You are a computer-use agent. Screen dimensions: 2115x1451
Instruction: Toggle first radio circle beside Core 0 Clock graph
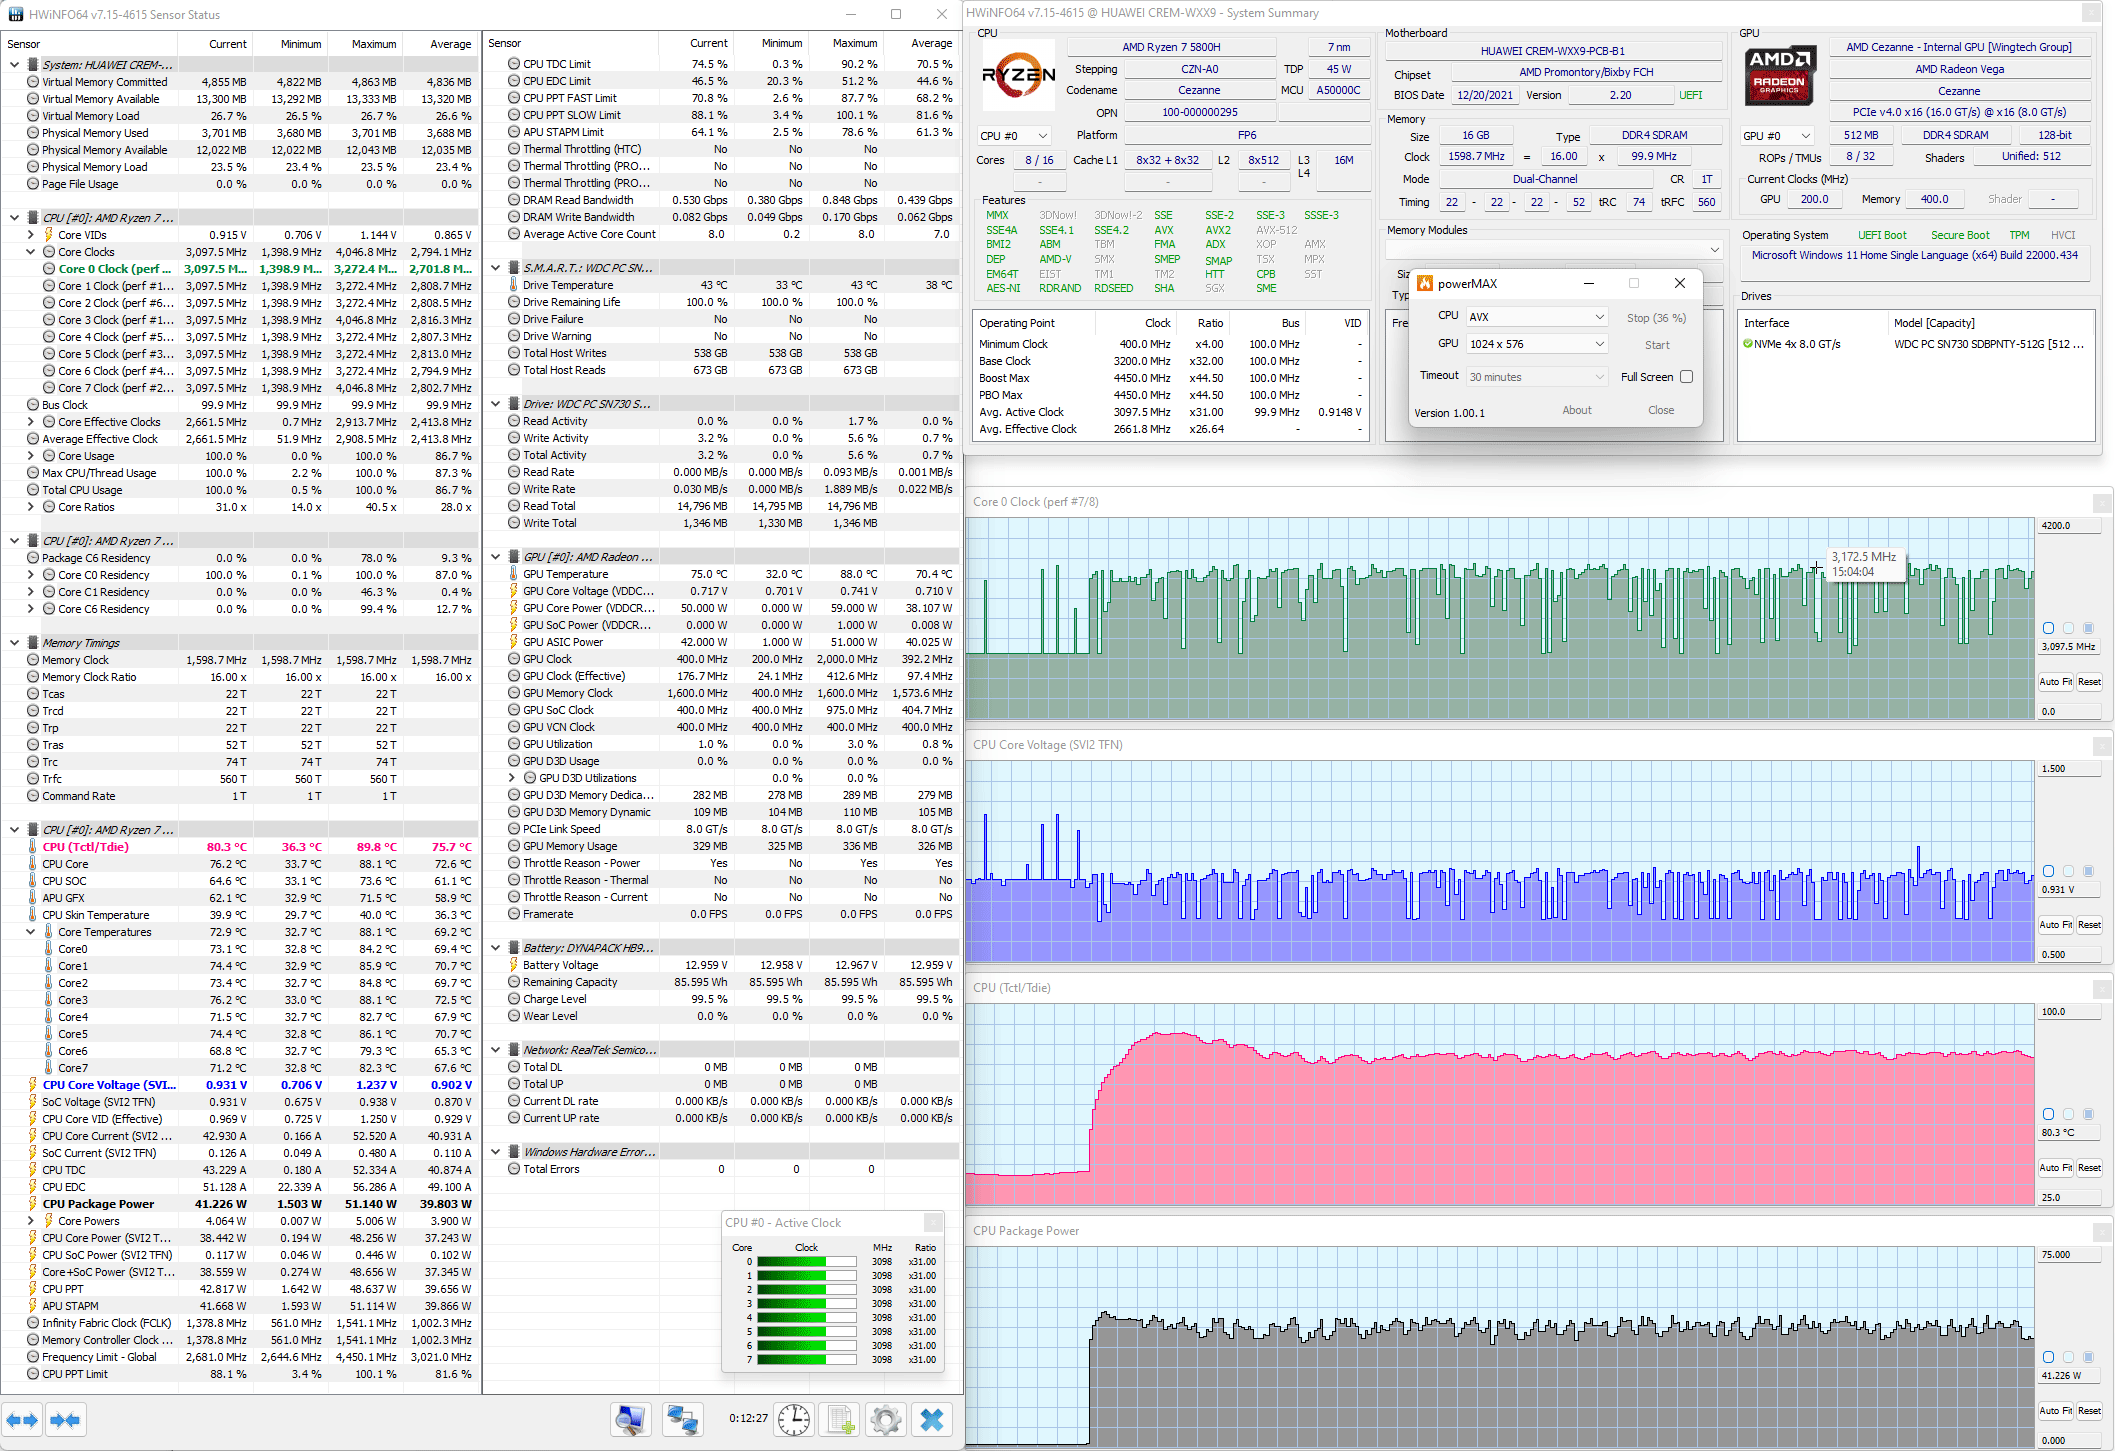coord(2048,628)
